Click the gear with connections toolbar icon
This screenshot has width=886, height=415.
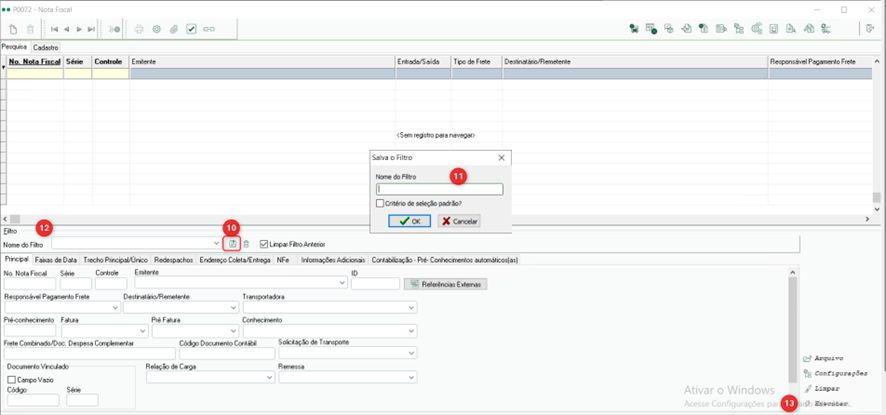tap(756, 28)
